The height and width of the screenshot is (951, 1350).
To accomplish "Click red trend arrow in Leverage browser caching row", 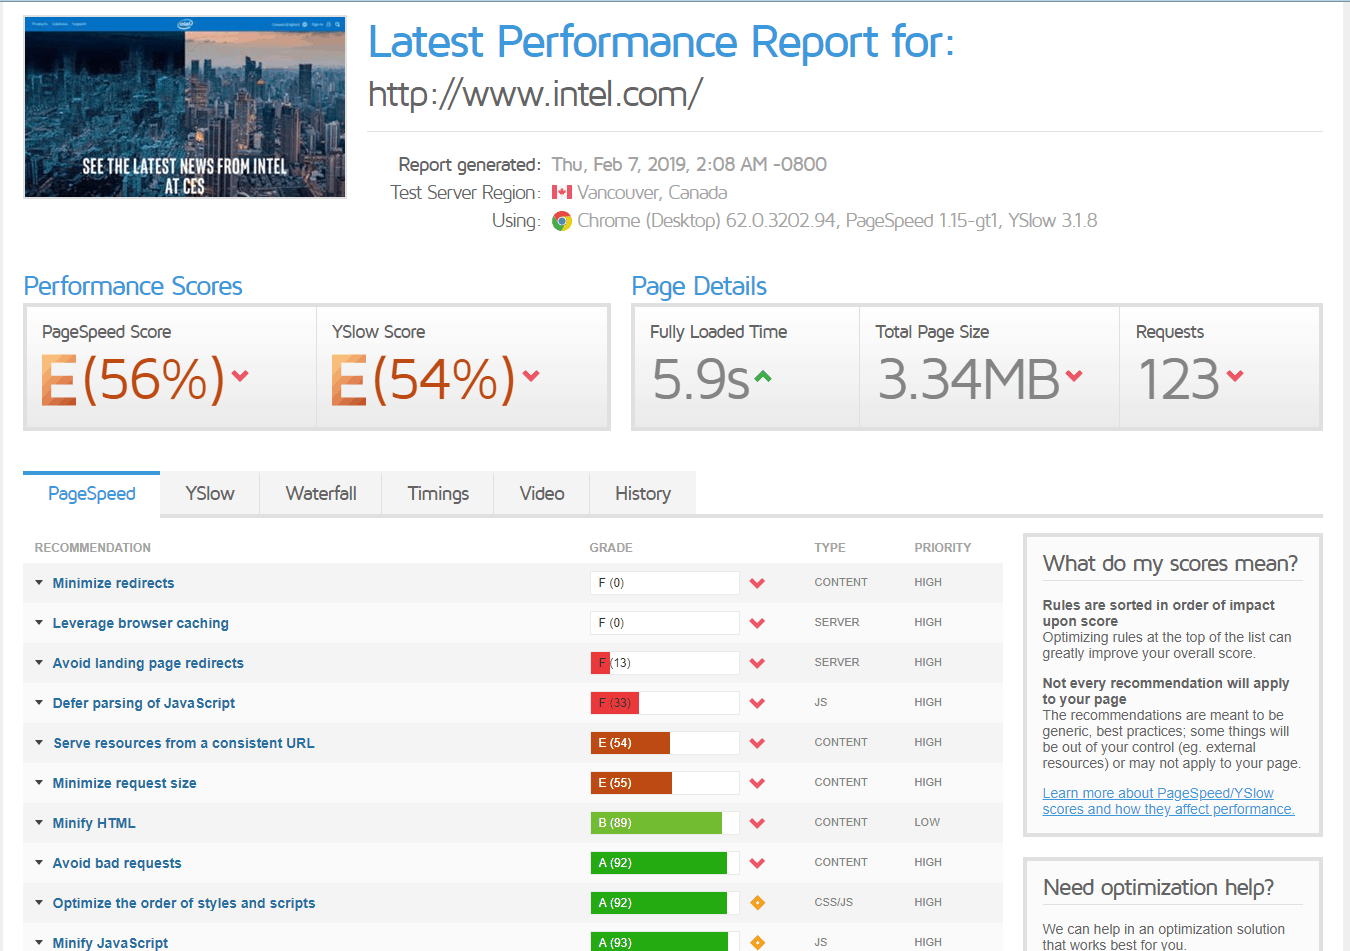I will [757, 623].
